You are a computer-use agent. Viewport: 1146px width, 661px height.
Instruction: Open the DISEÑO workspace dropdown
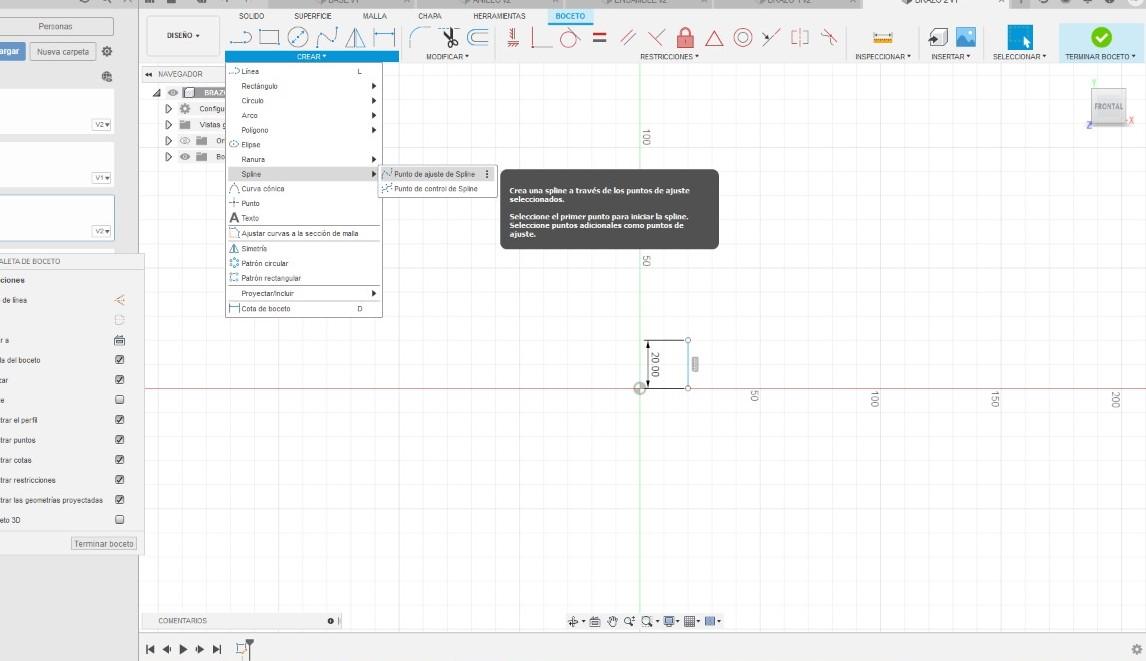(183, 36)
